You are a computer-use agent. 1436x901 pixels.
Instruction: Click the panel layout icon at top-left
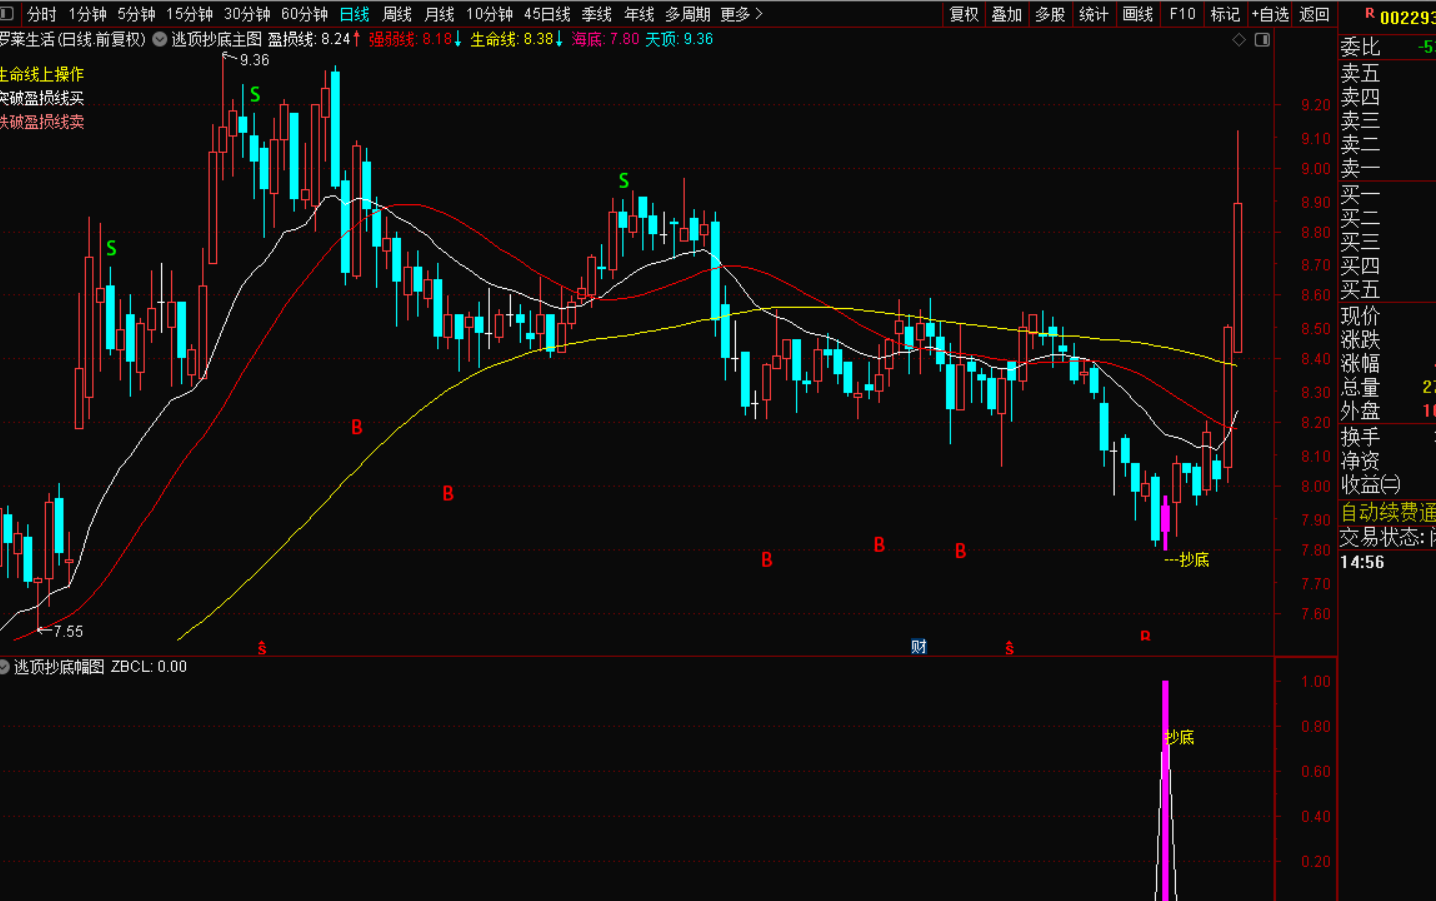pyautogui.click(x=7, y=14)
